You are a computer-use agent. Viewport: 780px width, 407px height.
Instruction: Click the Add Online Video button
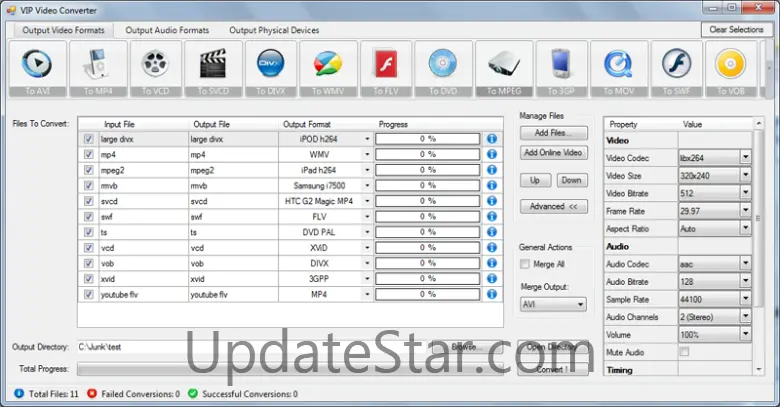click(554, 153)
